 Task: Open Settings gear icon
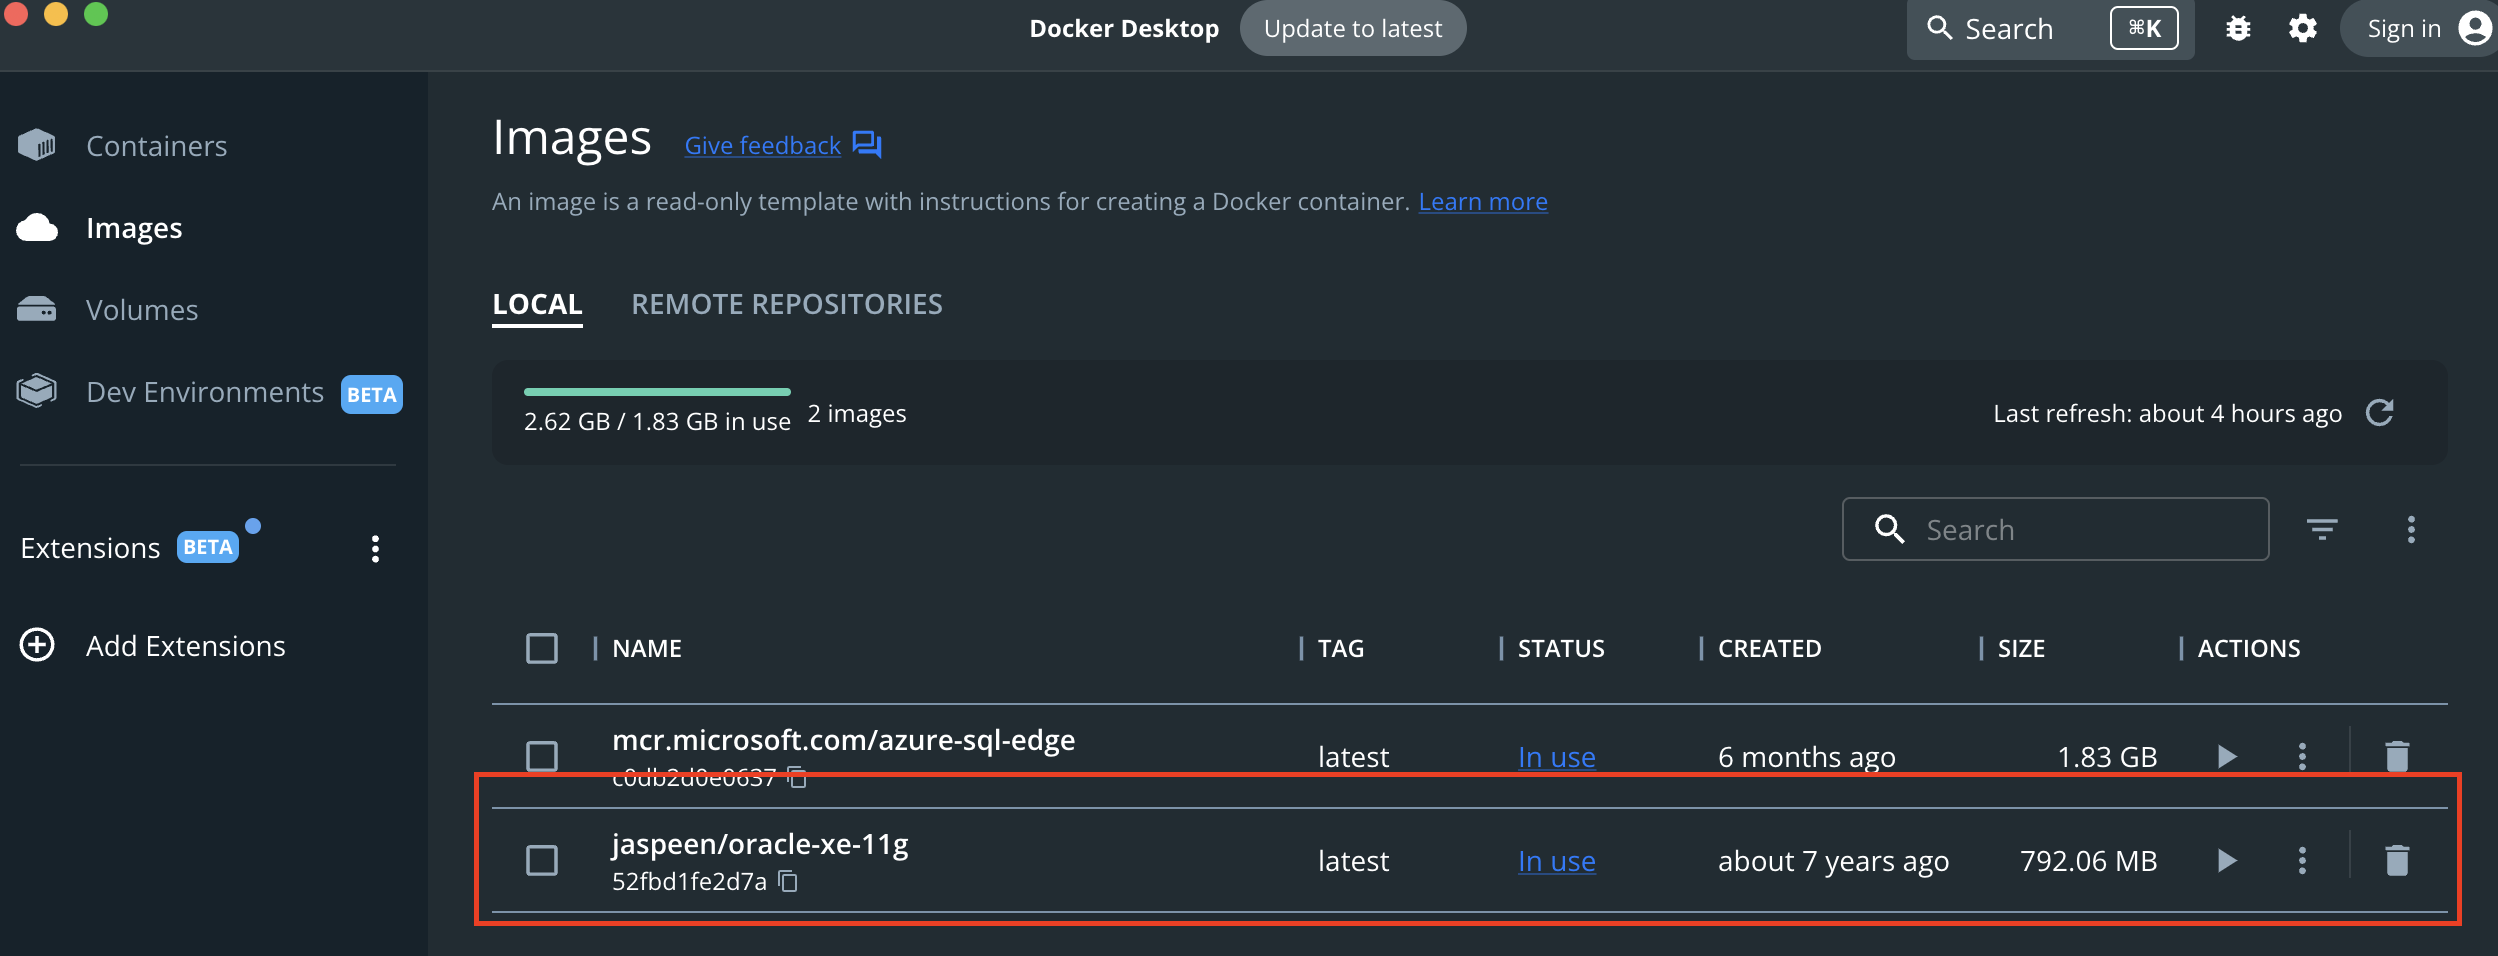click(2302, 29)
